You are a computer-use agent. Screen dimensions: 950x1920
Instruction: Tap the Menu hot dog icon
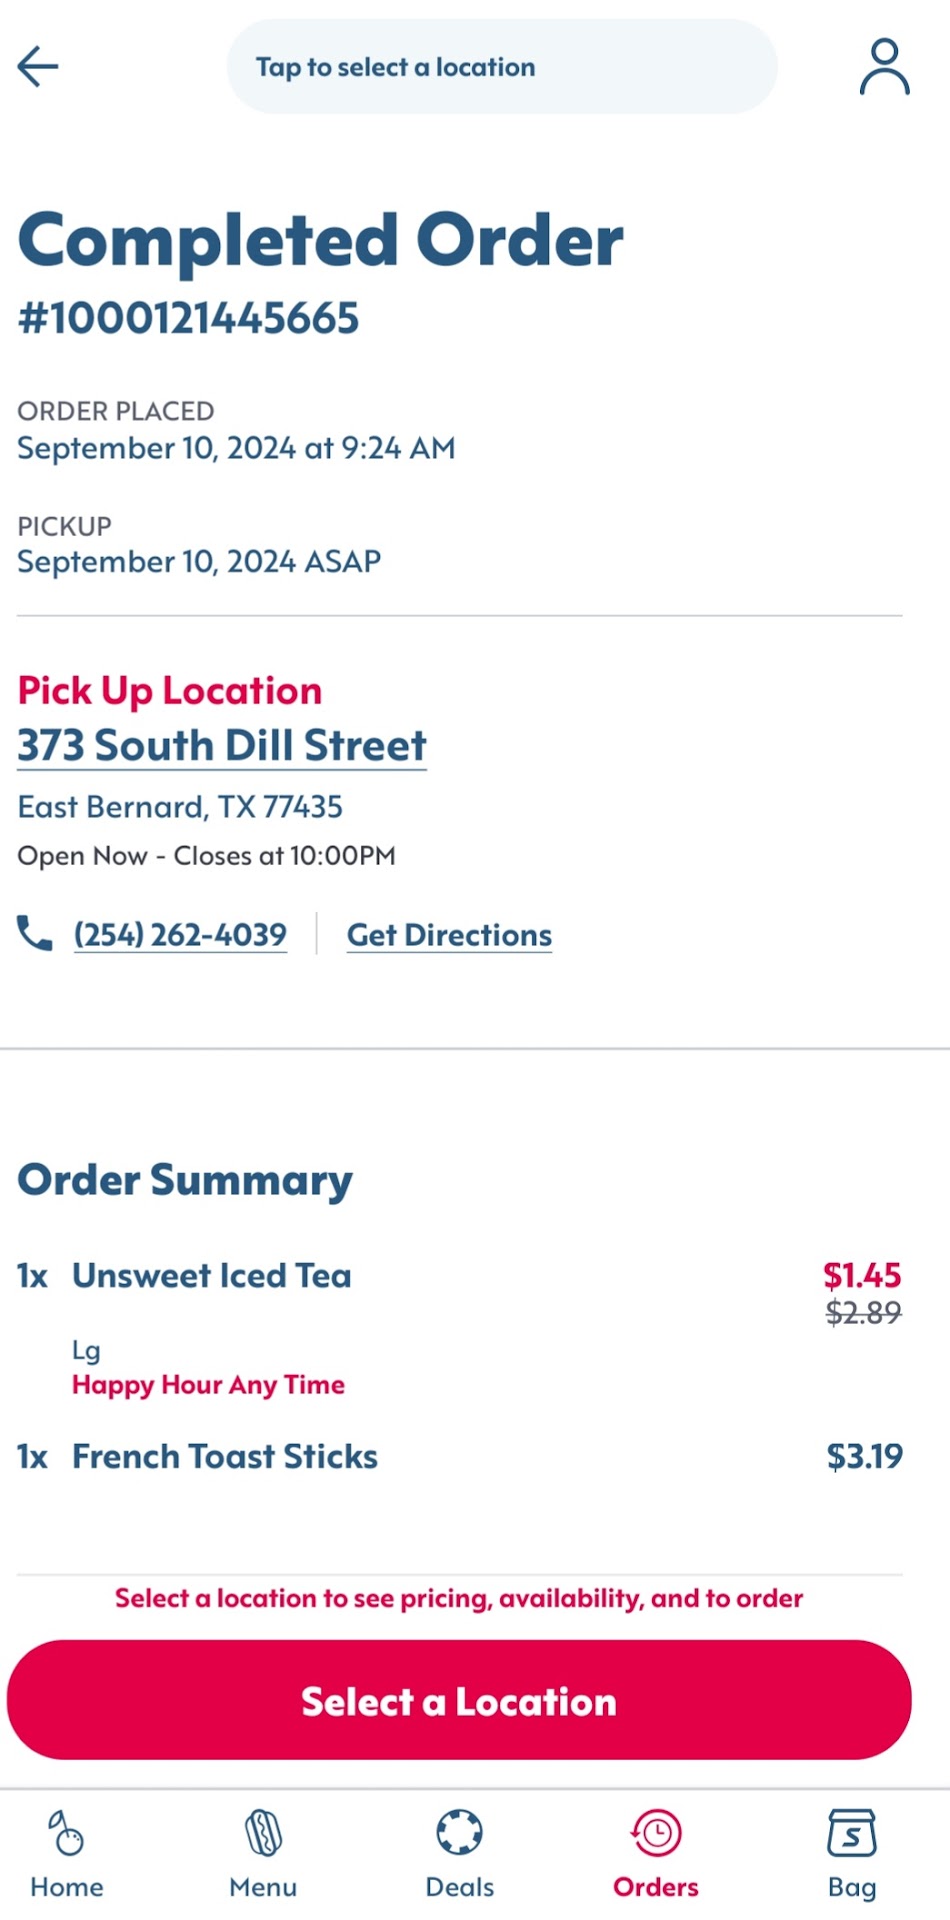[x=263, y=1833]
